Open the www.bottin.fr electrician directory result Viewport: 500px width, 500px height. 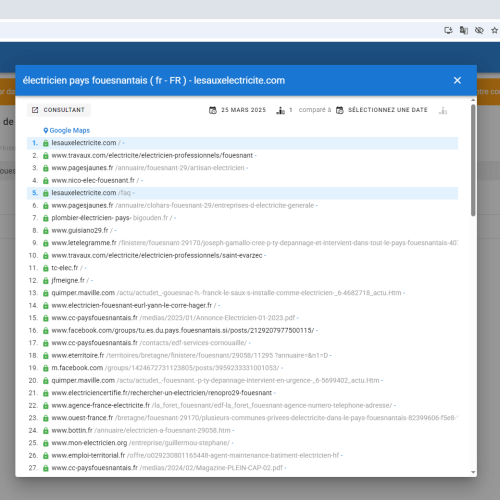pos(141,430)
